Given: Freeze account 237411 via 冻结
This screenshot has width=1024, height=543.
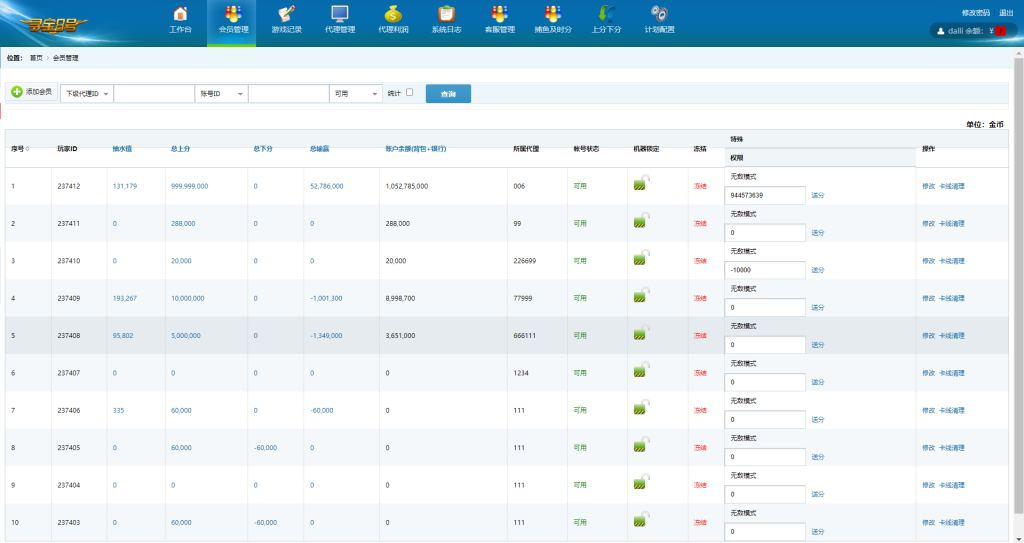Looking at the screenshot, I should (x=699, y=223).
